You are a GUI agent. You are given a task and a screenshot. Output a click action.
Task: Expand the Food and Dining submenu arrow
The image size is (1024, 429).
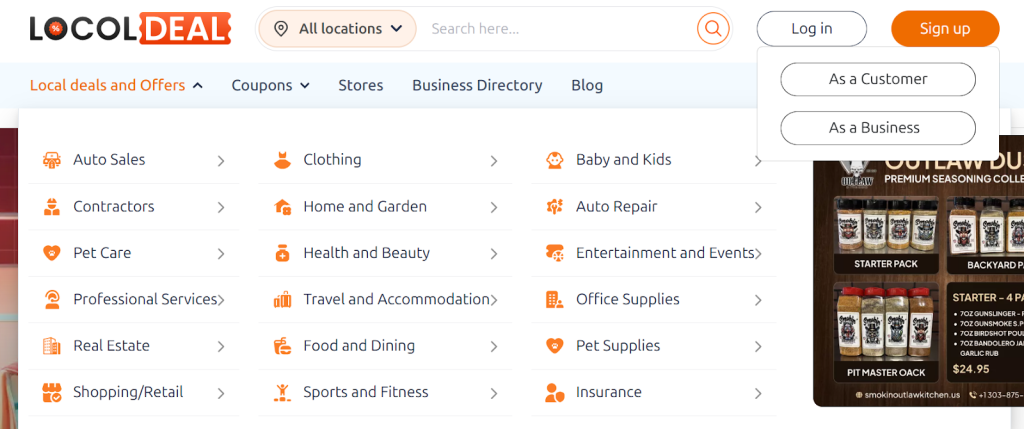pos(494,346)
